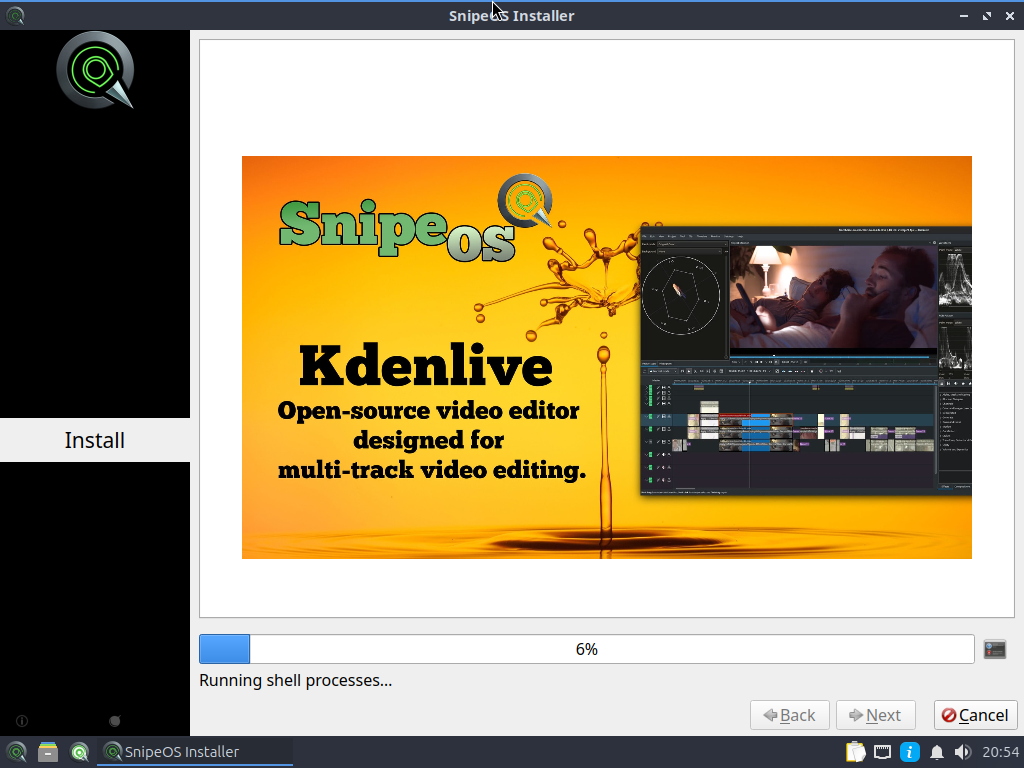This screenshot has height=768, width=1024.
Task: Cancel the installation
Action: pos(976,715)
